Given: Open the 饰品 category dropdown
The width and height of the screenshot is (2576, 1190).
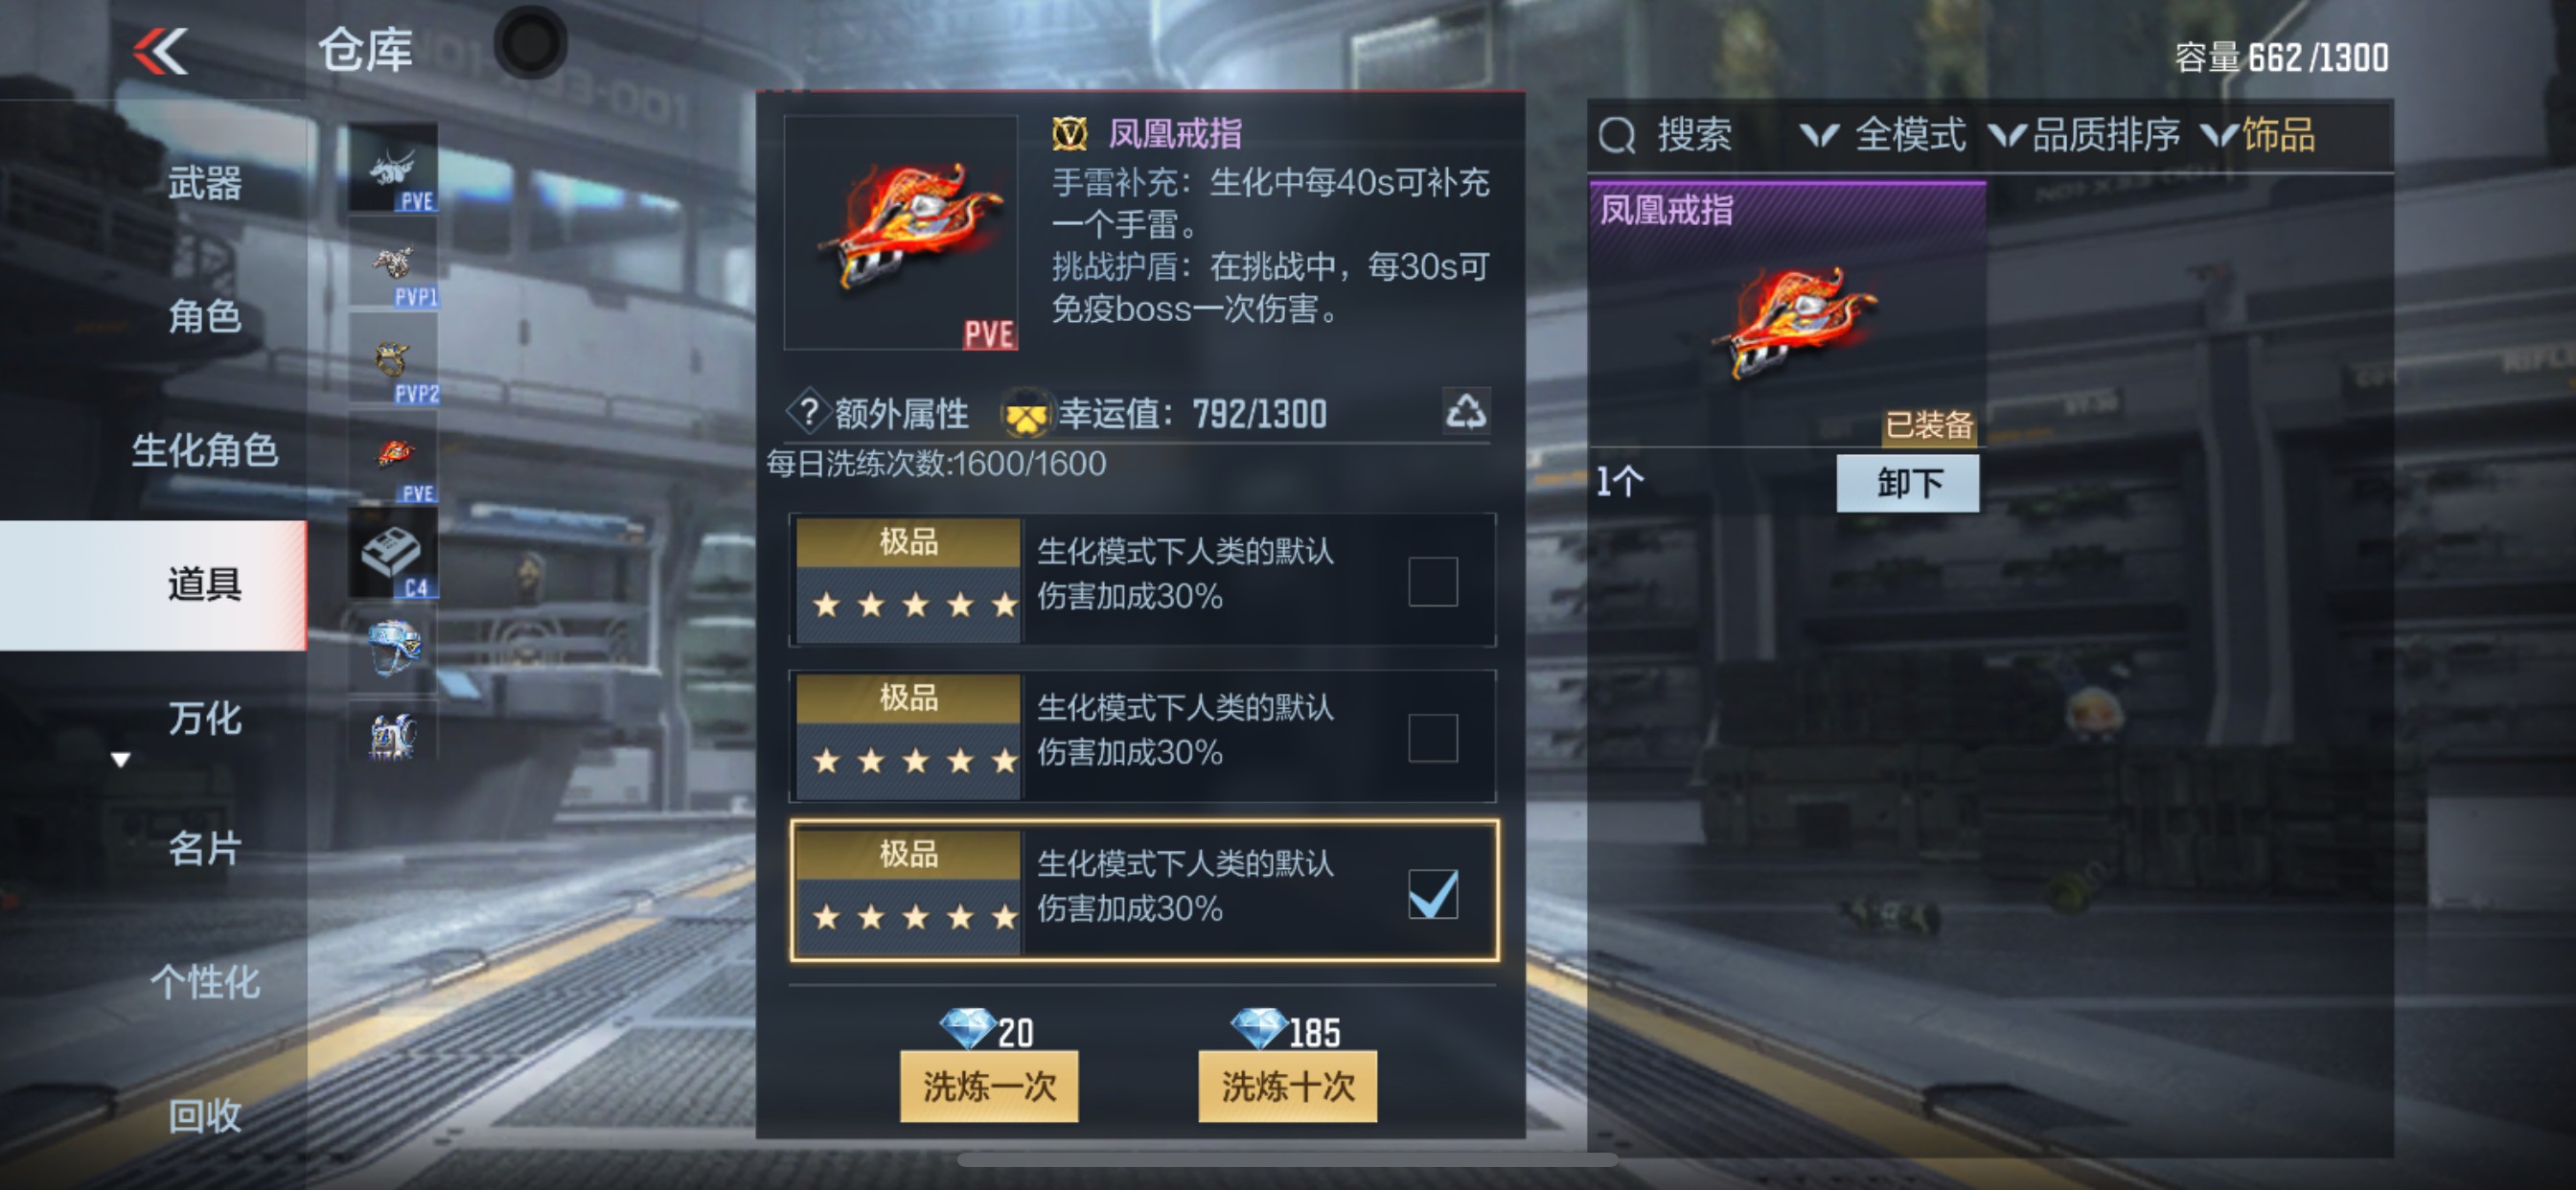Looking at the screenshot, I should (2258, 135).
